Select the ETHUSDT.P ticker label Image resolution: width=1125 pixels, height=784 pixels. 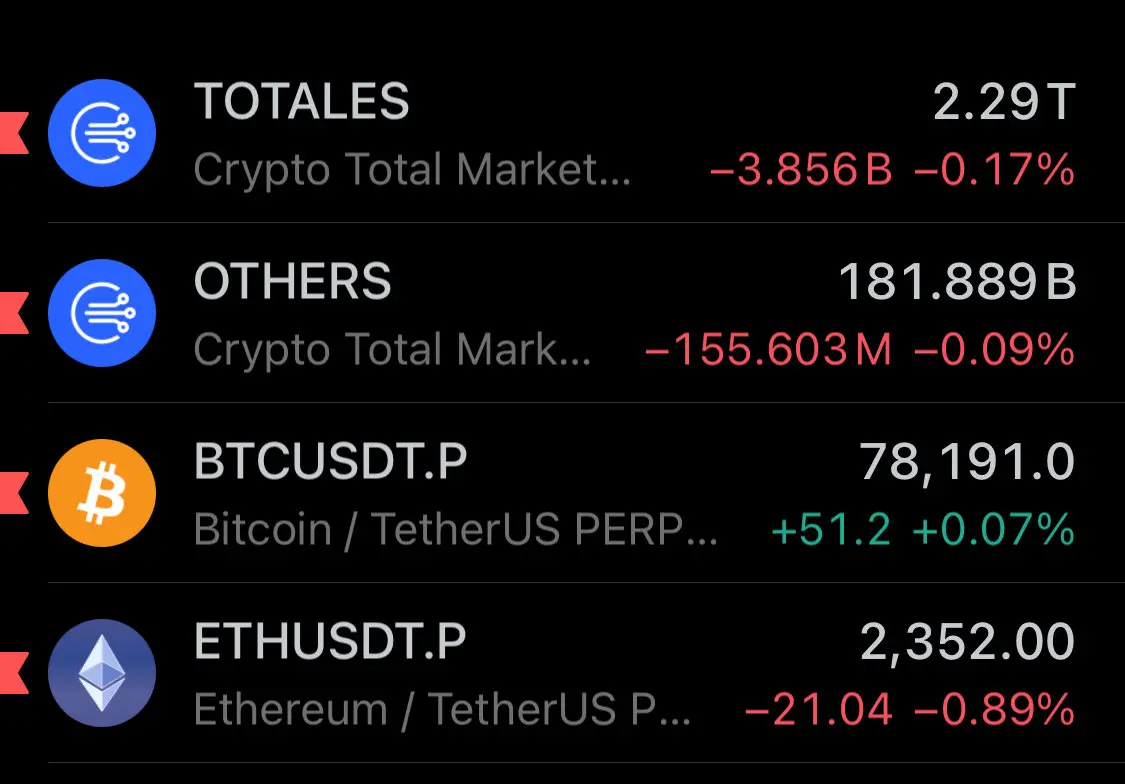pos(330,642)
